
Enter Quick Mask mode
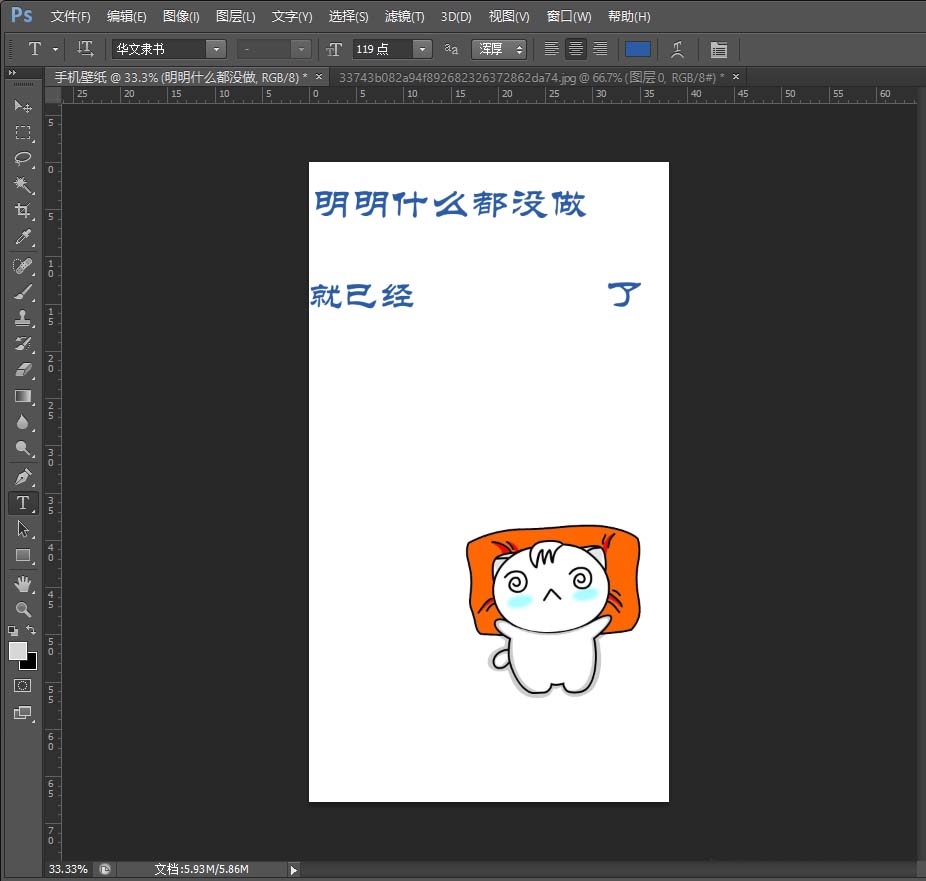[x=23, y=686]
